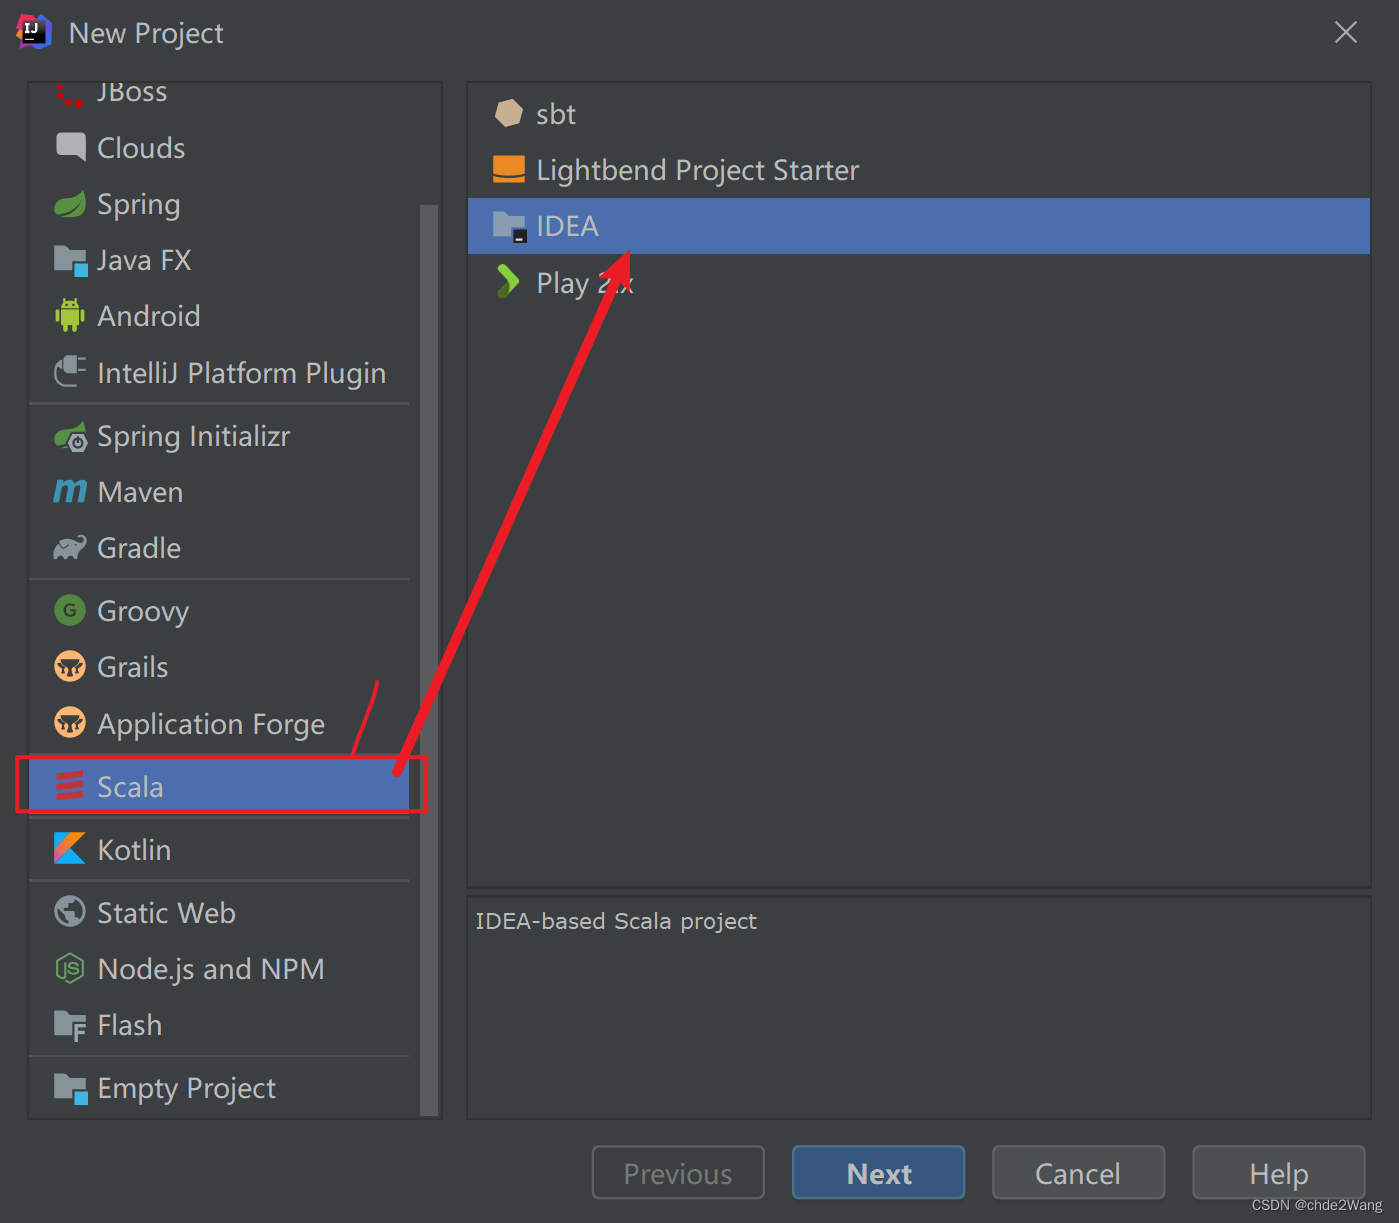Select Lightbend Project Starter option
This screenshot has width=1399, height=1223.
coord(919,169)
